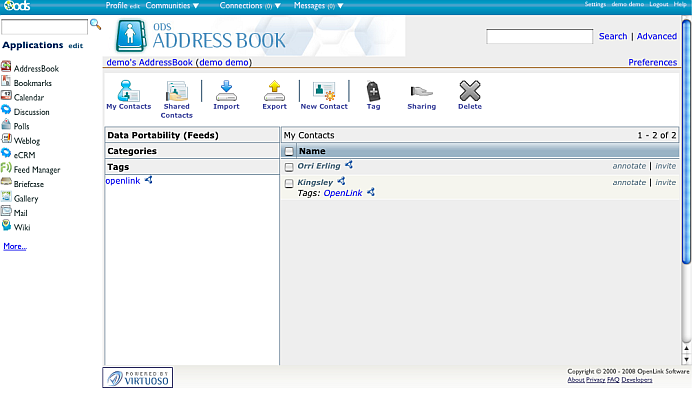
Task: Click the search input field near the Search link
Action: pos(539,37)
